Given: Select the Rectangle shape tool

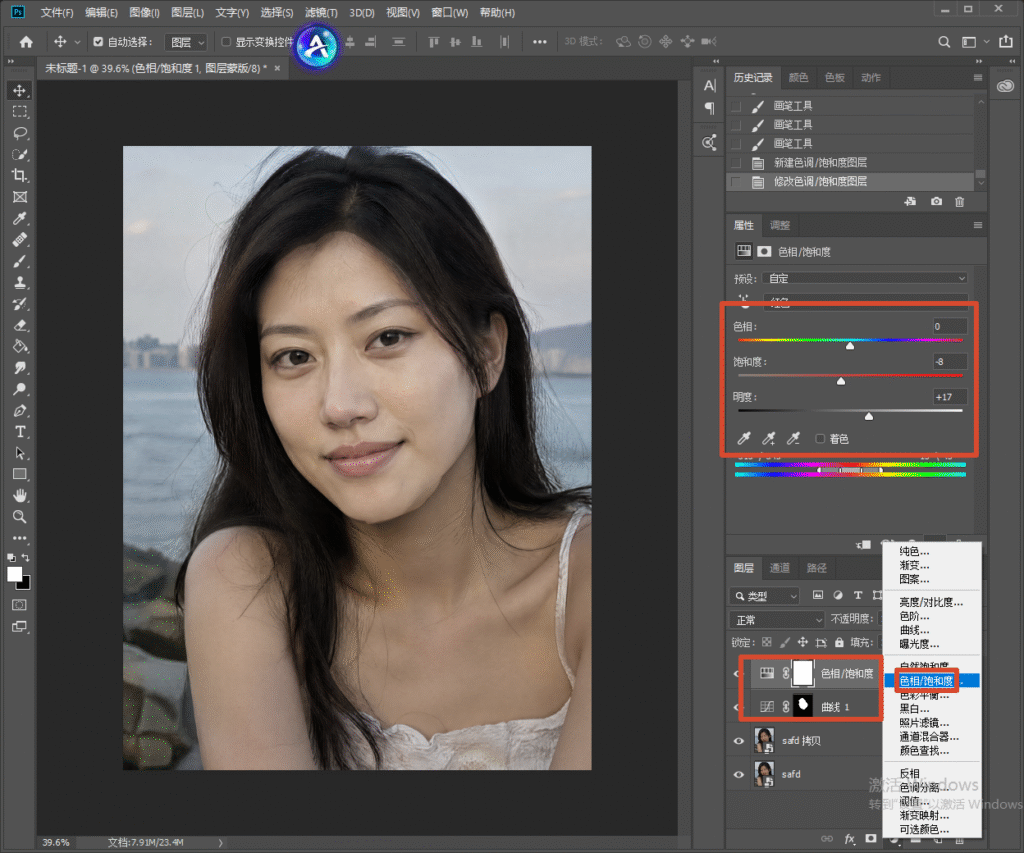Looking at the screenshot, I should pyautogui.click(x=20, y=474).
